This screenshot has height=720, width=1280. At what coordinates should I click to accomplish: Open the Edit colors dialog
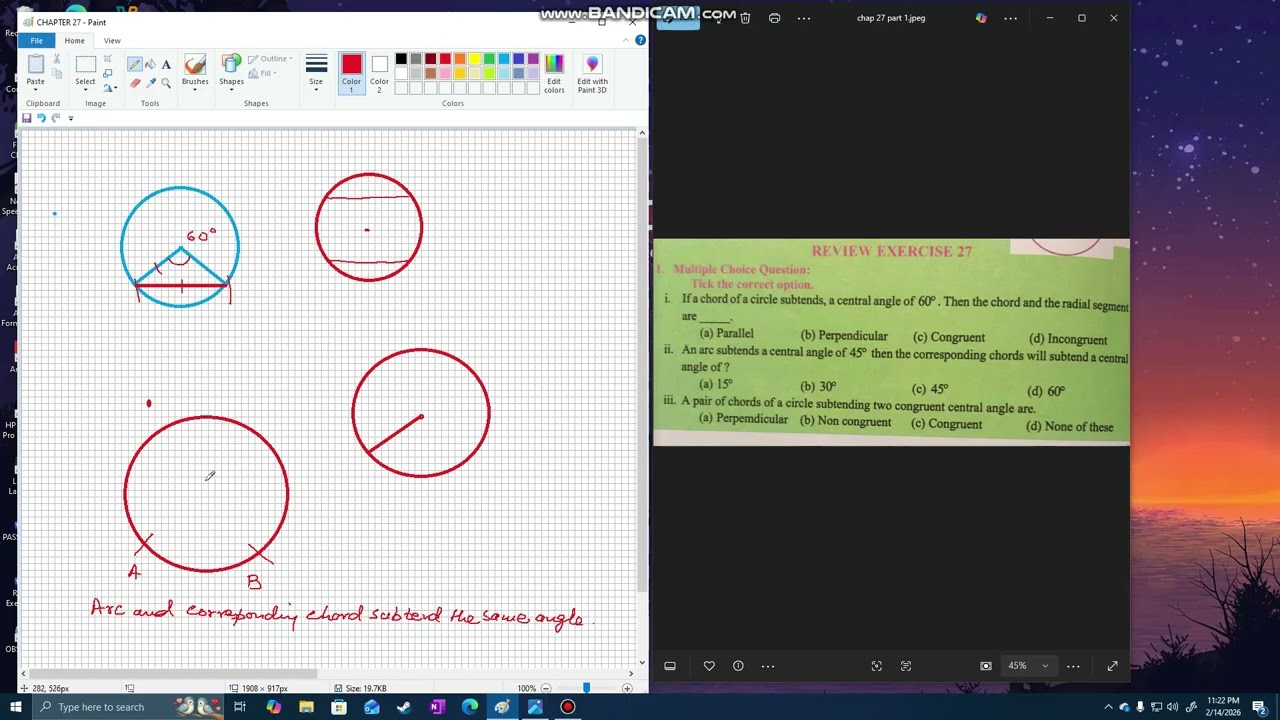pyautogui.click(x=554, y=74)
